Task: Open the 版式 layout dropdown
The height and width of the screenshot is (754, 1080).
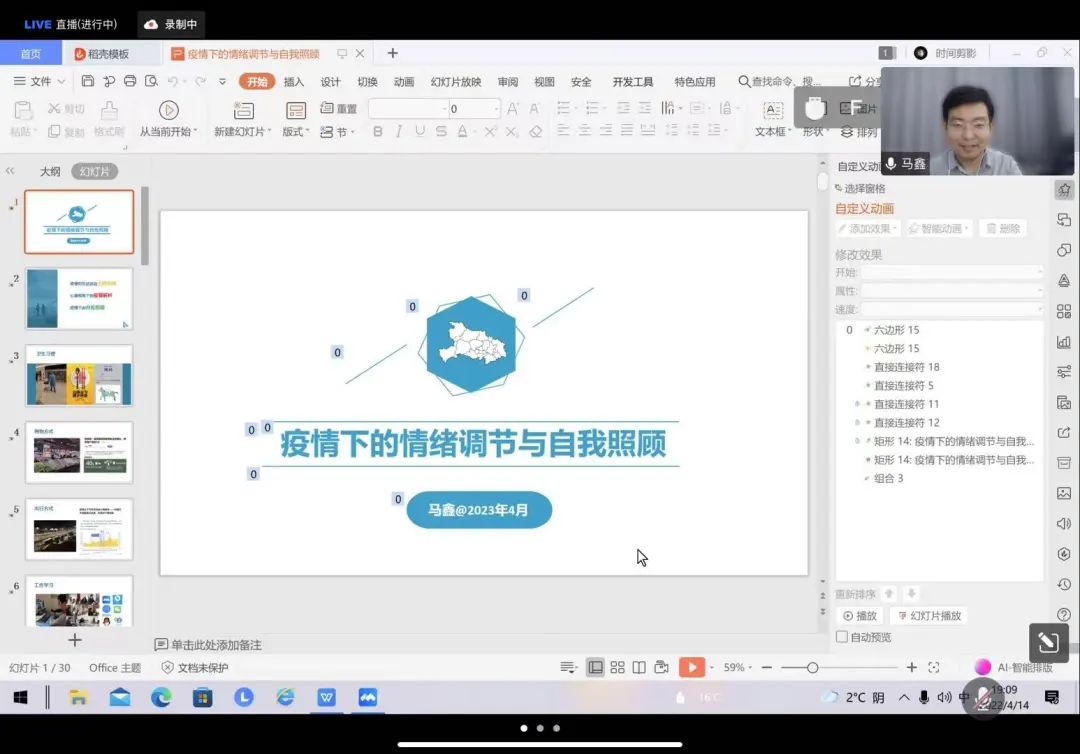Action: tap(295, 131)
